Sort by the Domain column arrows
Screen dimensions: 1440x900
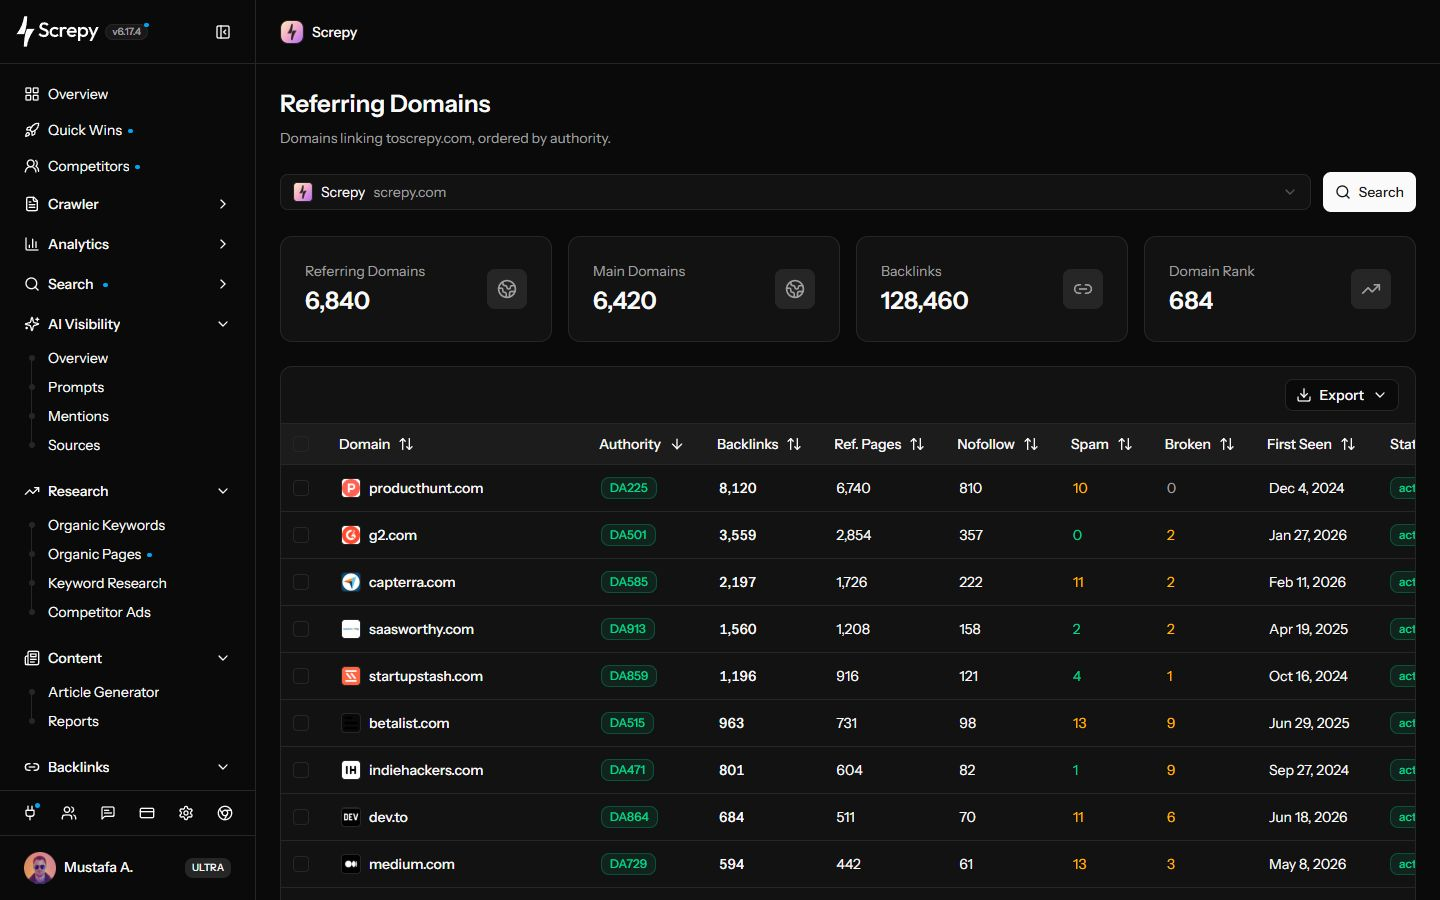(406, 444)
